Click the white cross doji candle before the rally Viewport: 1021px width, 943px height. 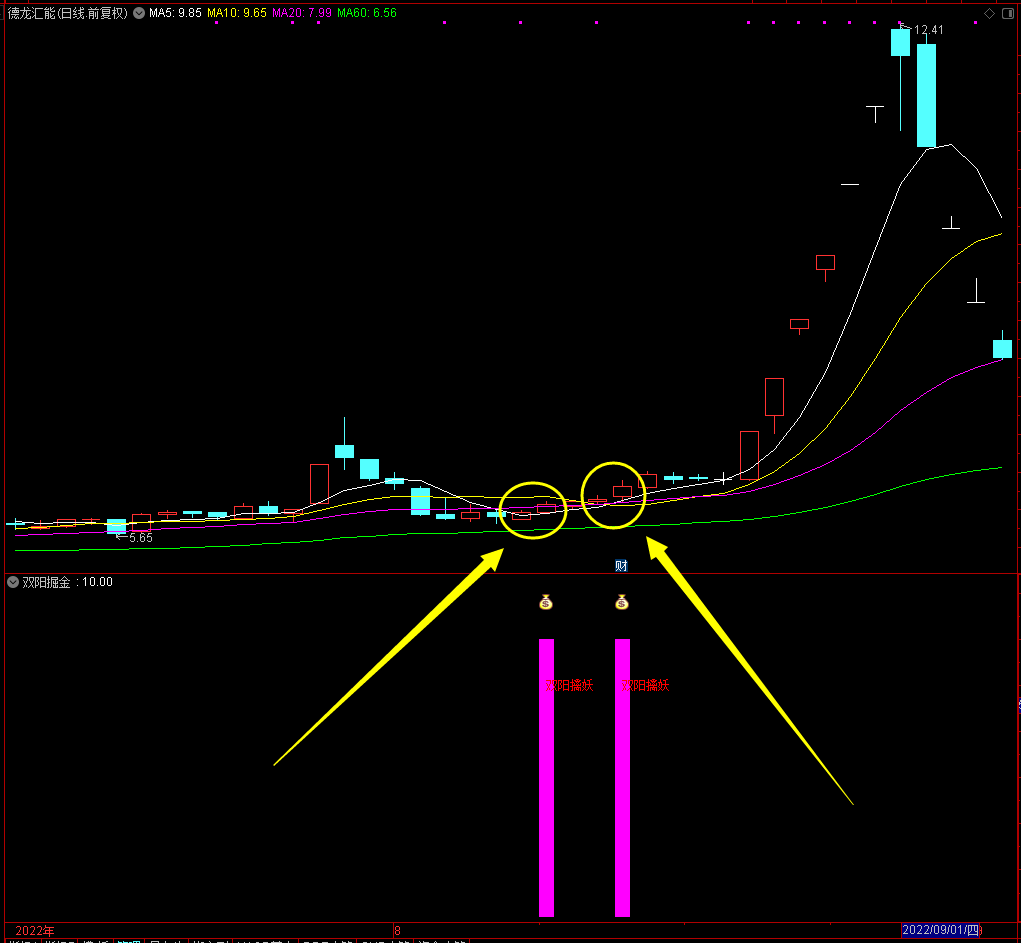point(723,480)
